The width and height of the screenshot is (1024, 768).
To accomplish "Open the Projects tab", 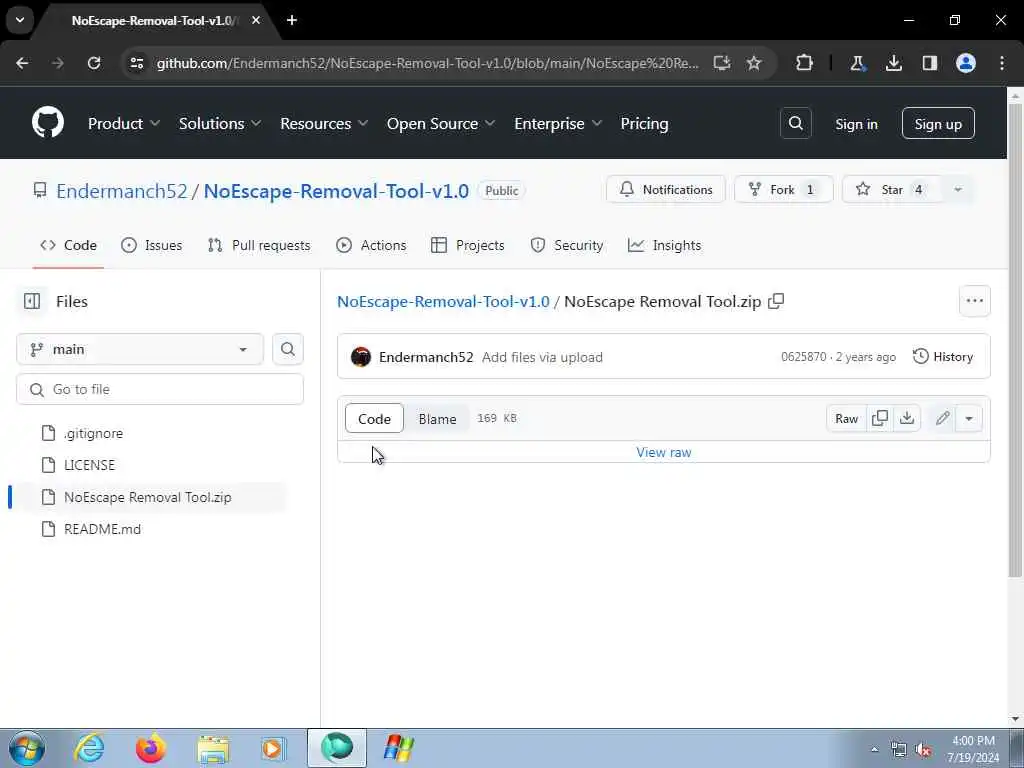I will (468, 245).
